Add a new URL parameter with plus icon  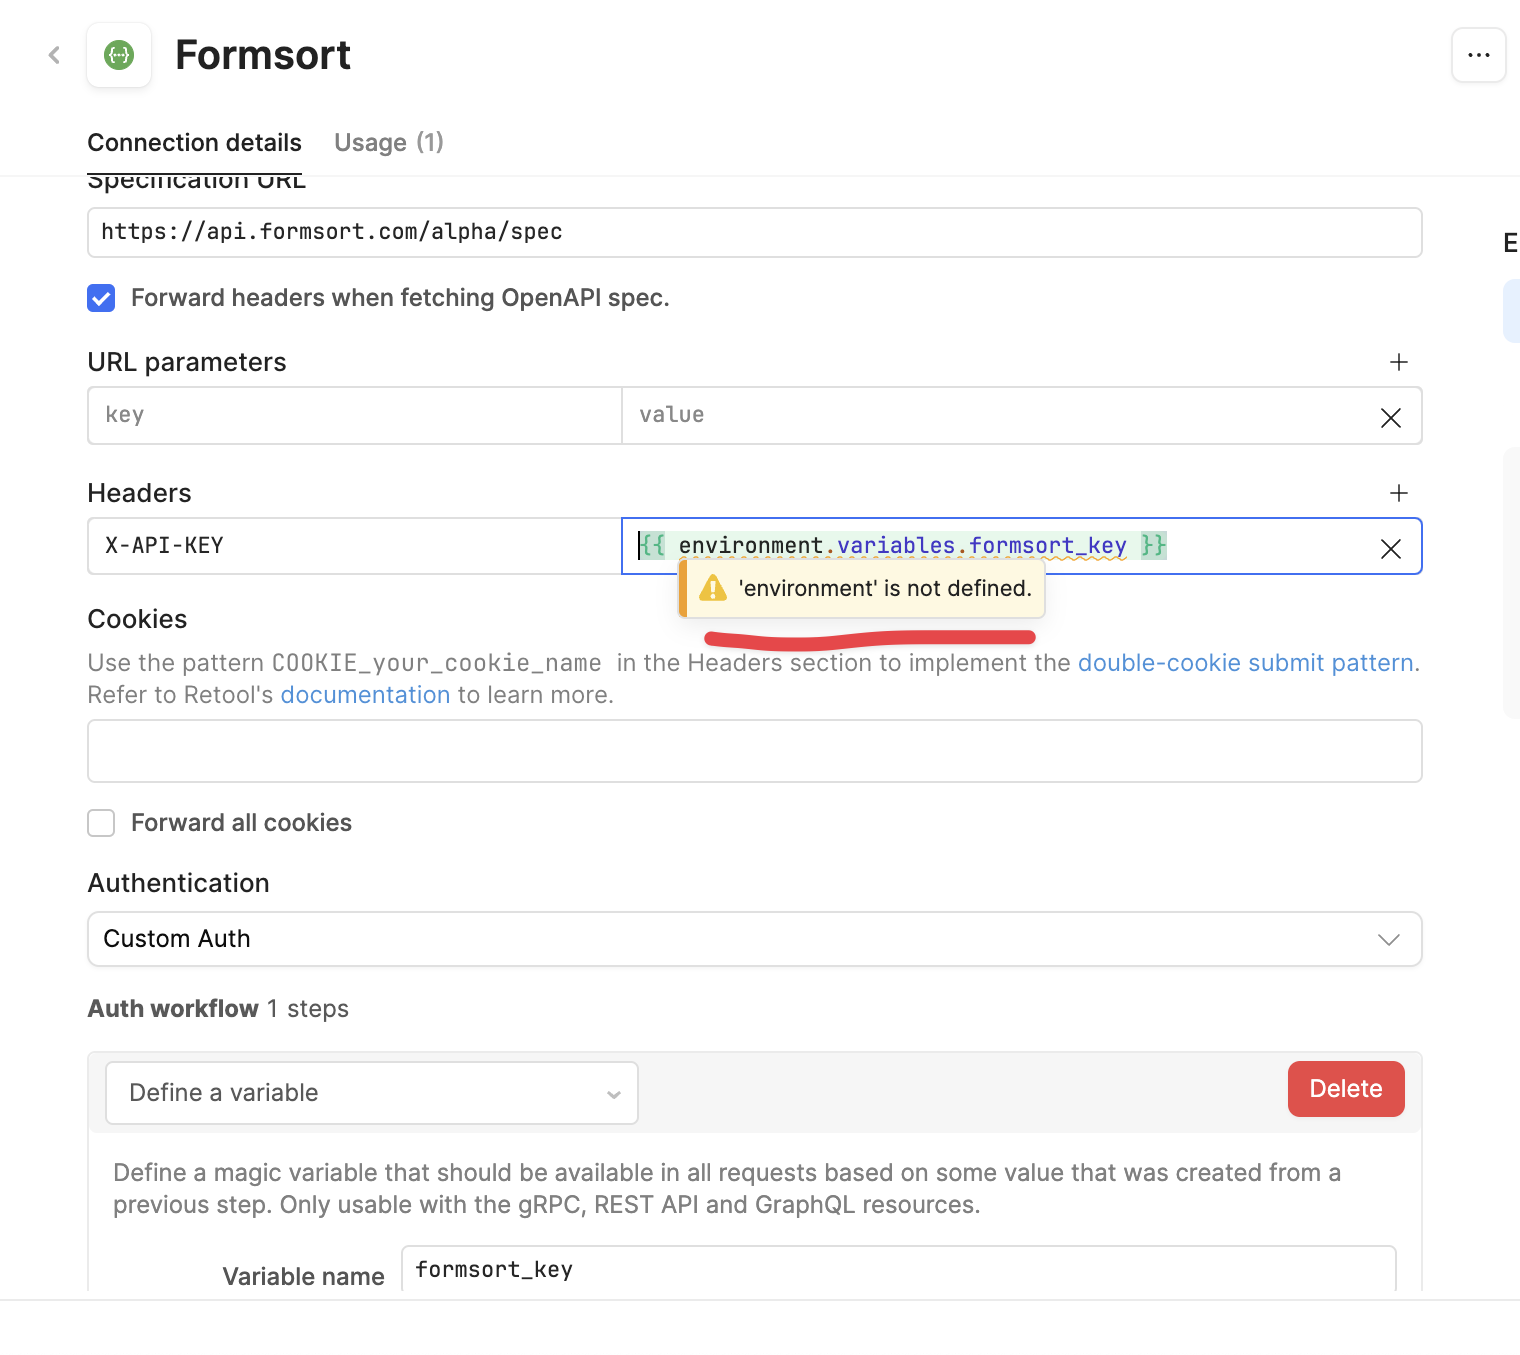(x=1398, y=362)
